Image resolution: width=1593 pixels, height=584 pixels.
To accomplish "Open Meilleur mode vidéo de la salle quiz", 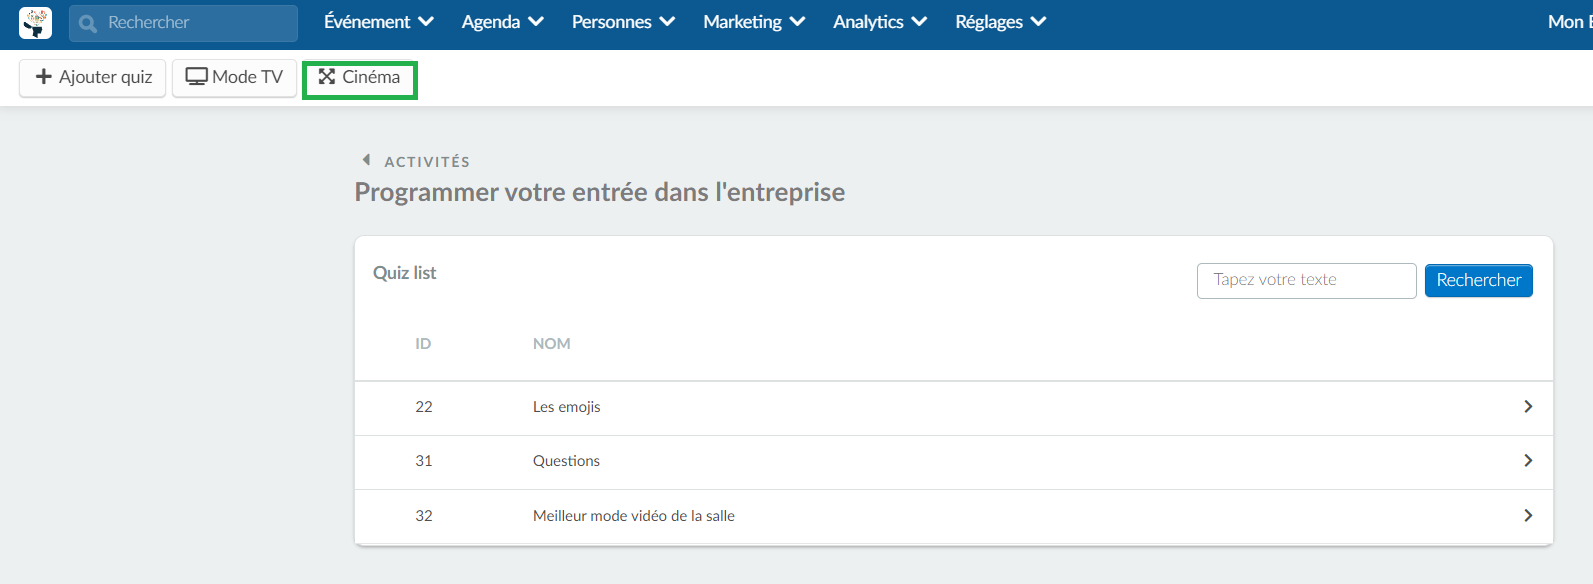I will pos(953,517).
